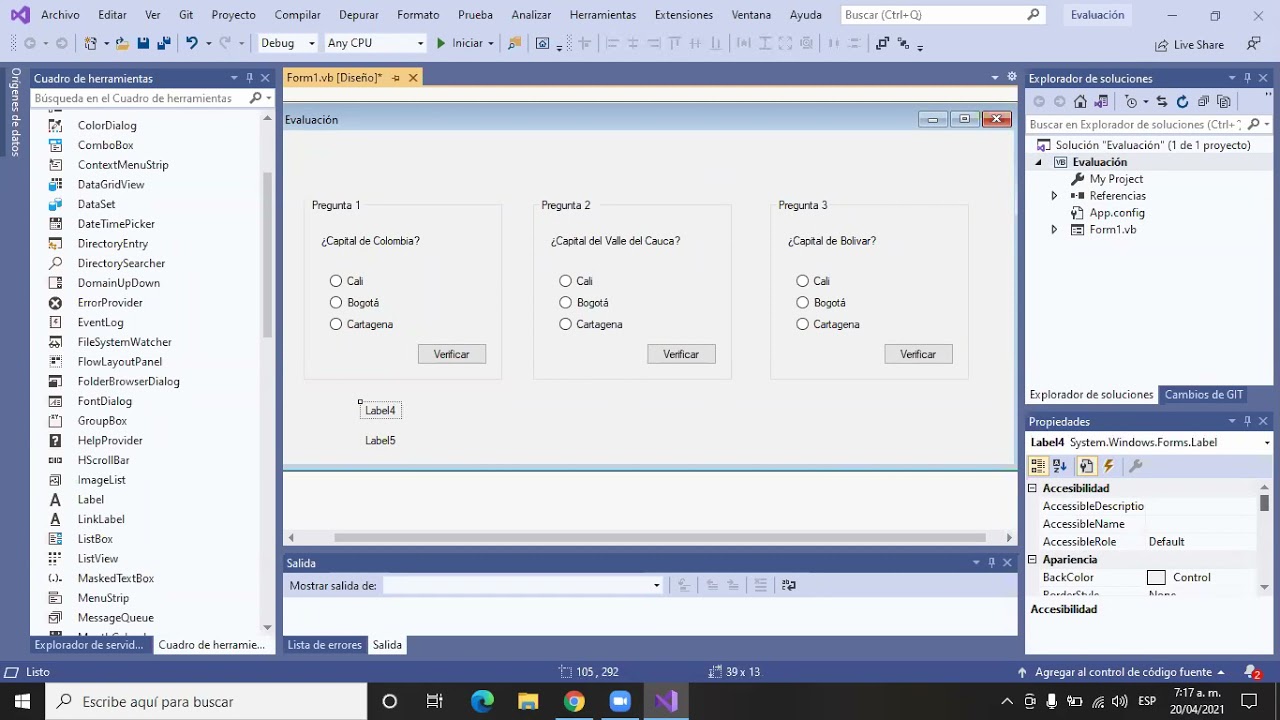Click the Bring to Front toolbar icon
The height and width of the screenshot is (720, 1280).
881,43
